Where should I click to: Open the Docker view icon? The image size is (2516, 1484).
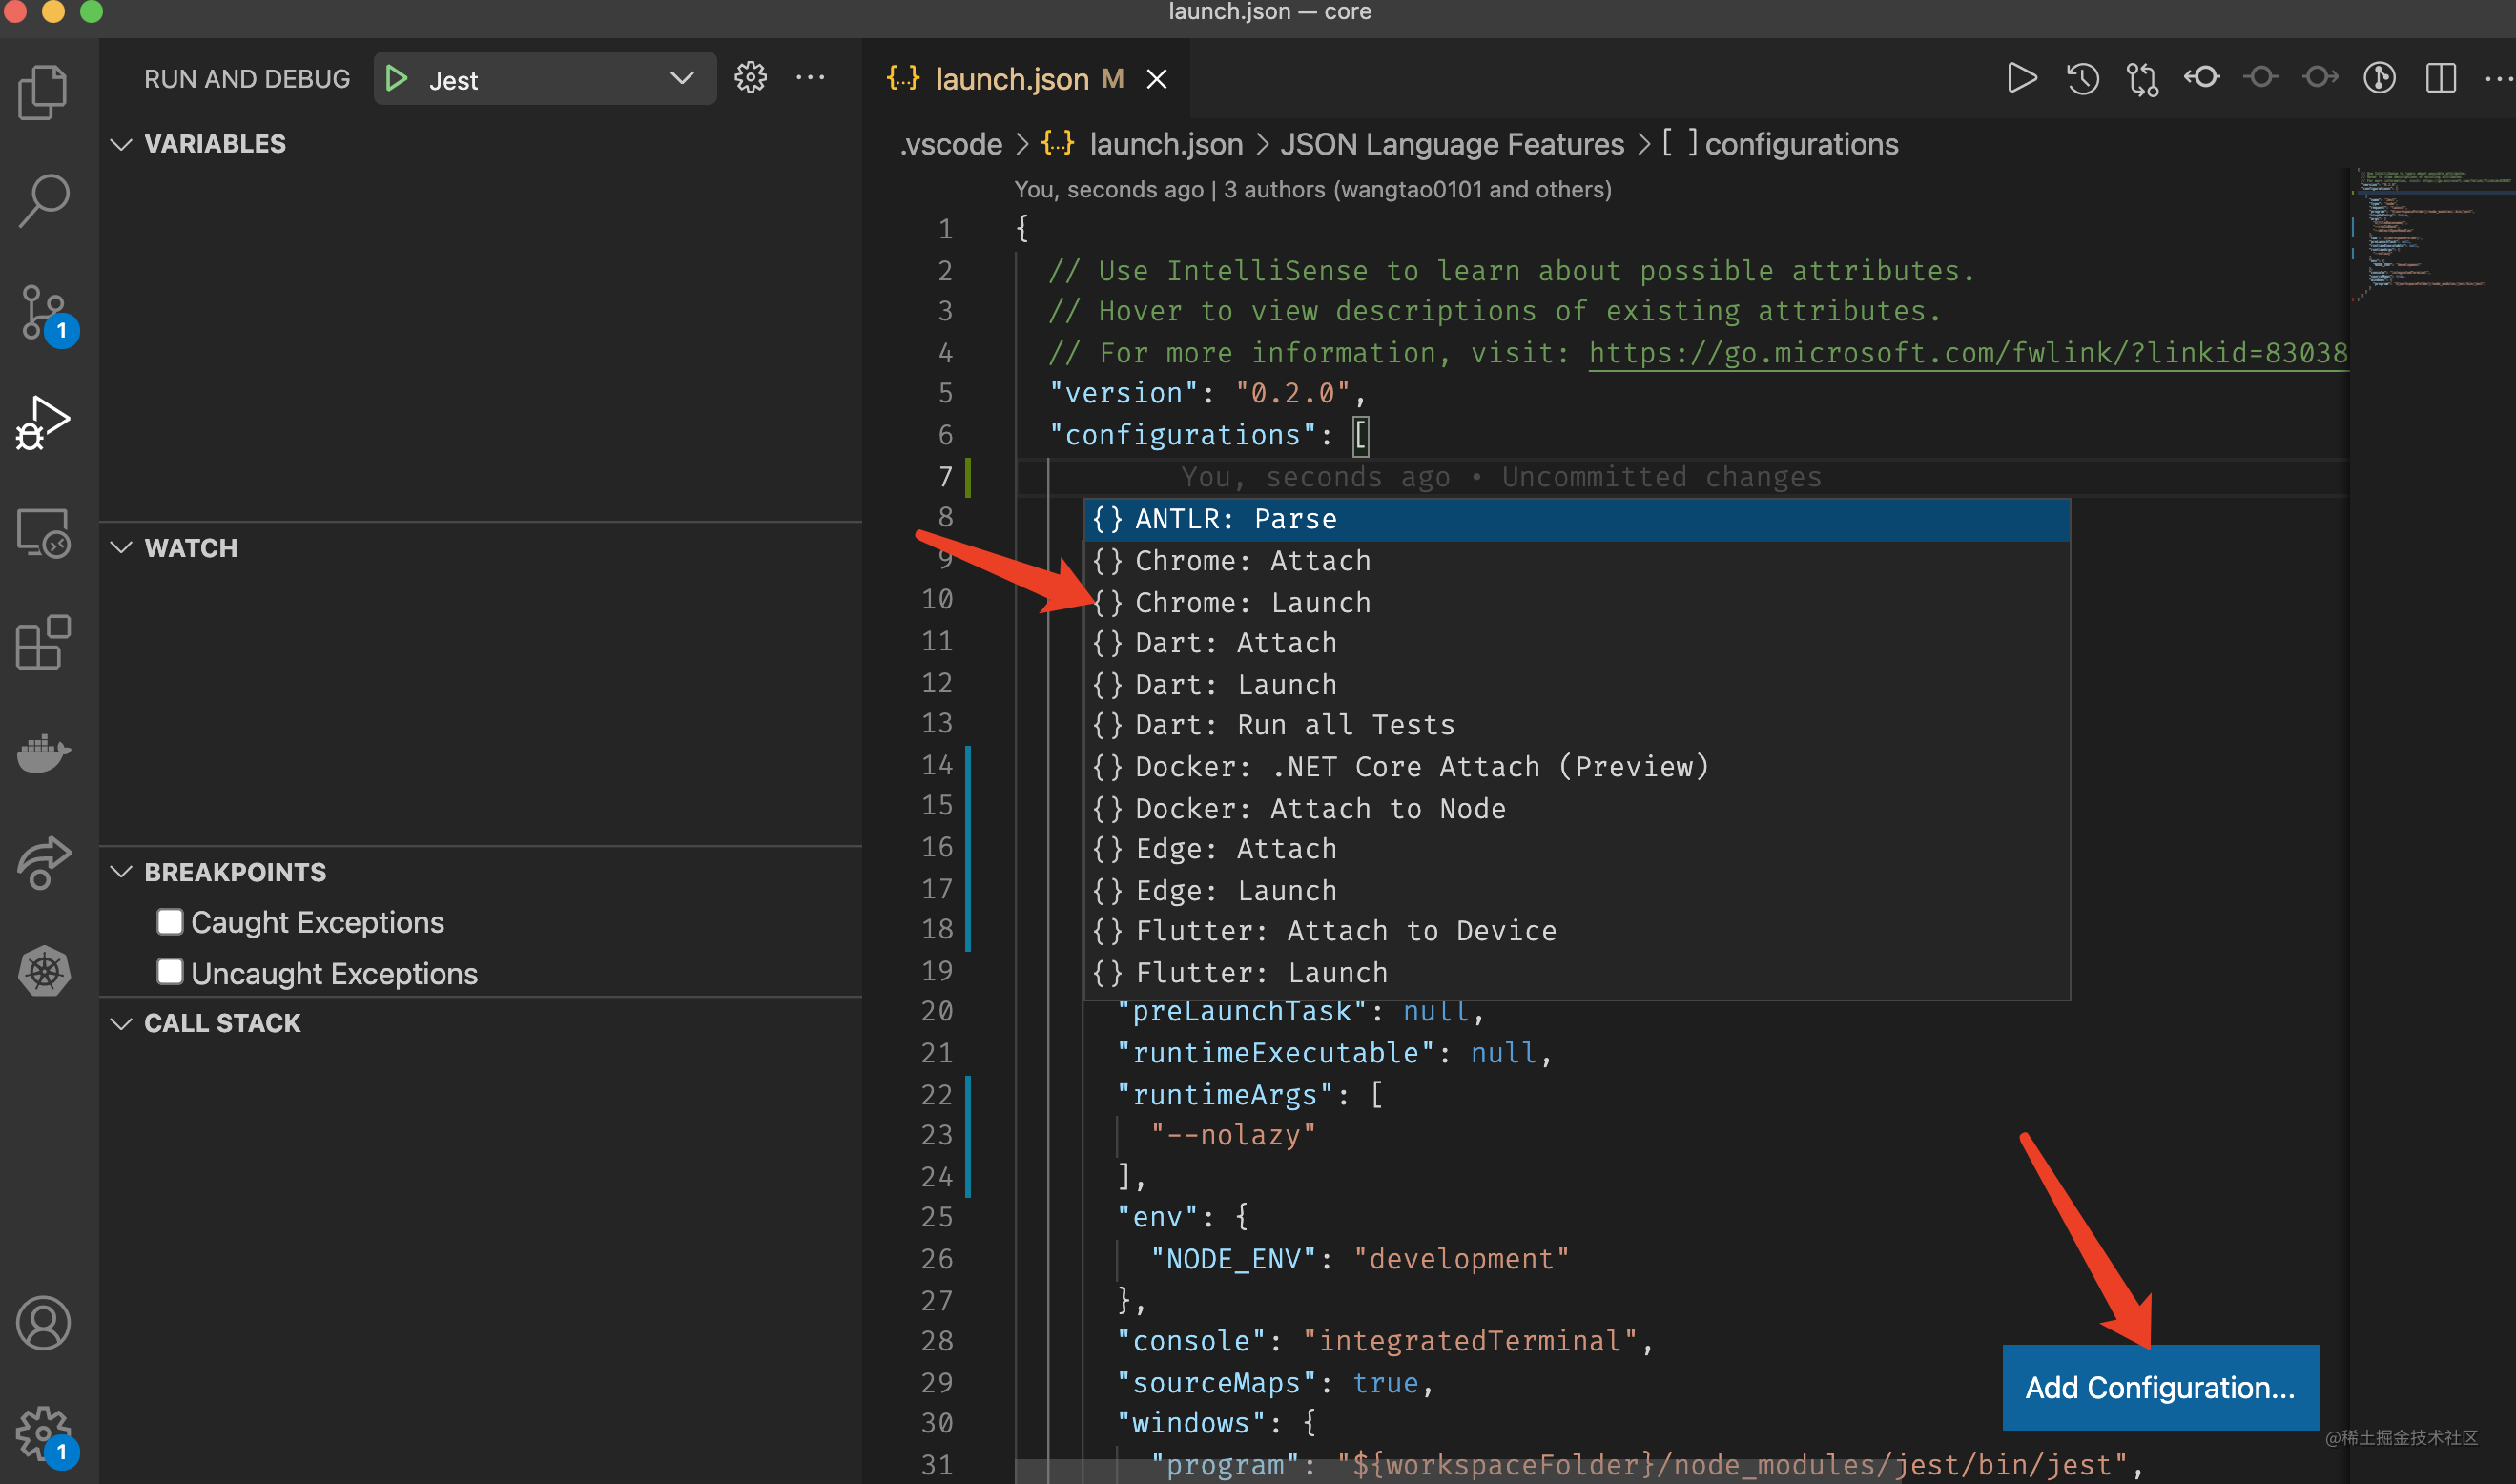(x=43, y=753)
